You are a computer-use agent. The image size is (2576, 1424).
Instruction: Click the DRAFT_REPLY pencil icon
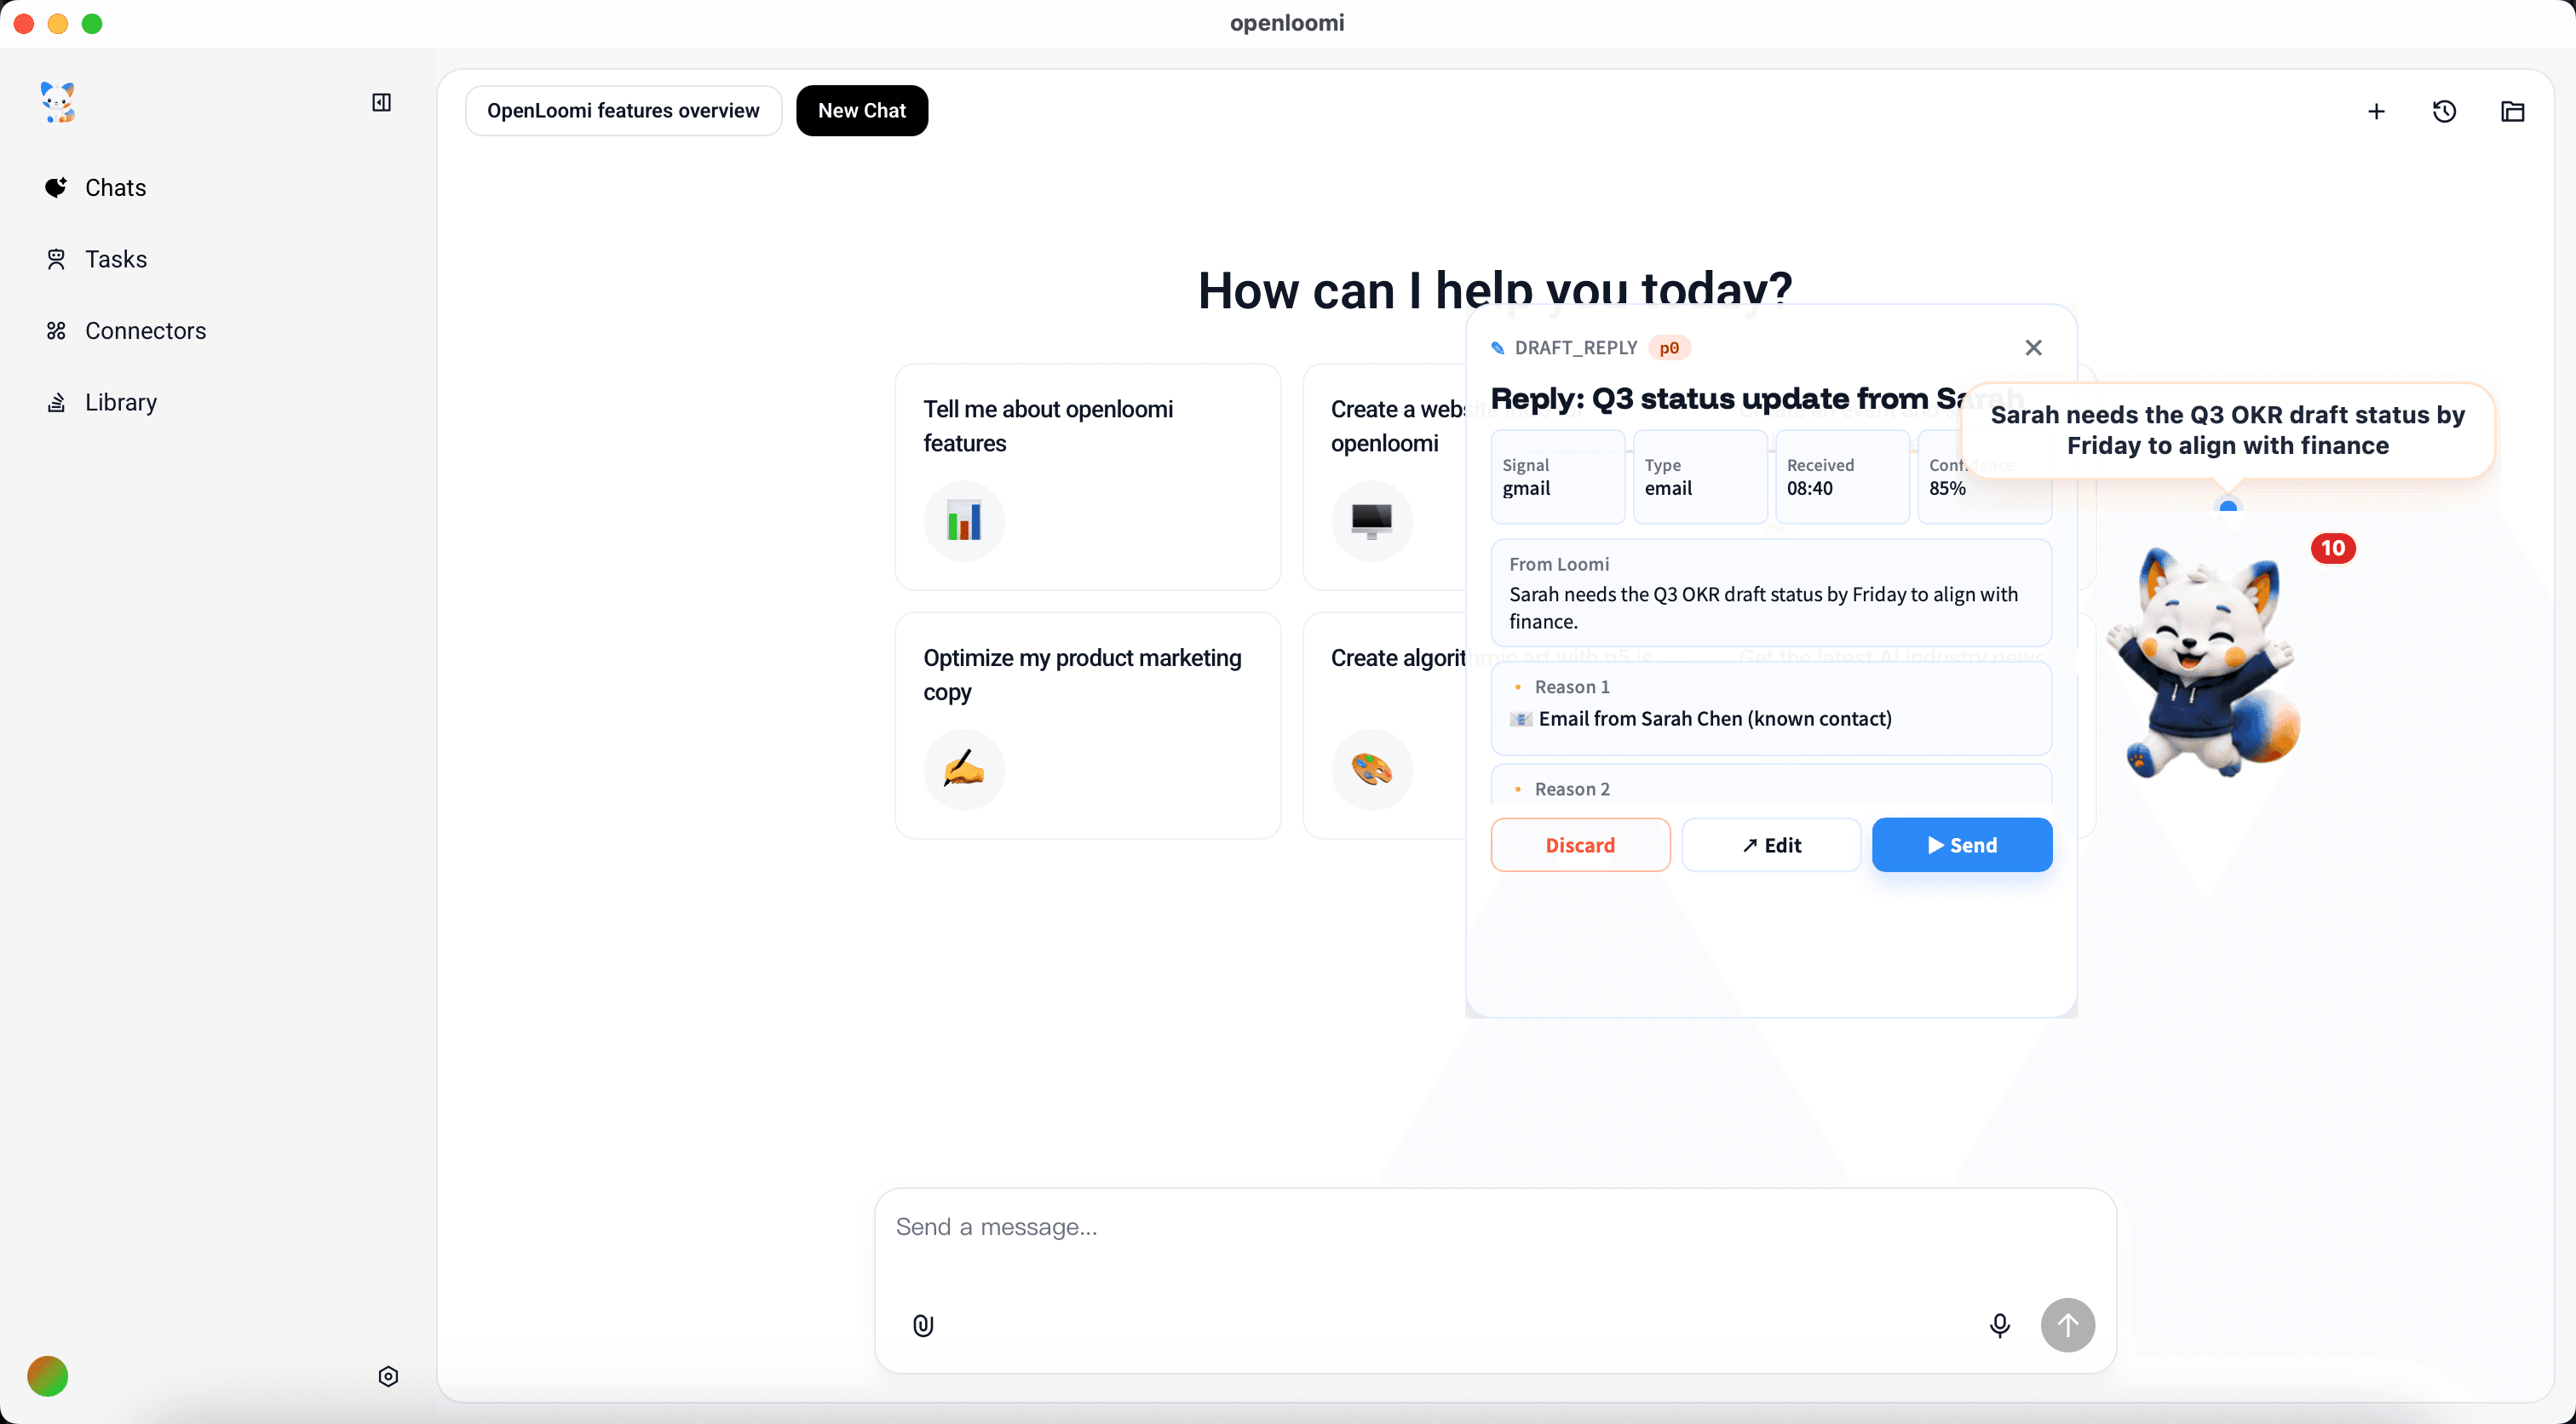[1498, 348]
